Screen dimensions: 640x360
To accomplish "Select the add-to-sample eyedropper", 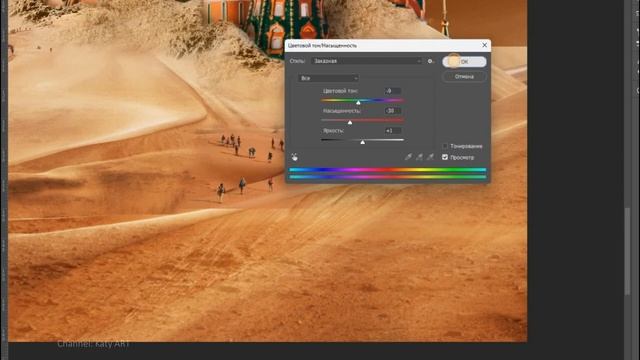I will pos(419,157).
